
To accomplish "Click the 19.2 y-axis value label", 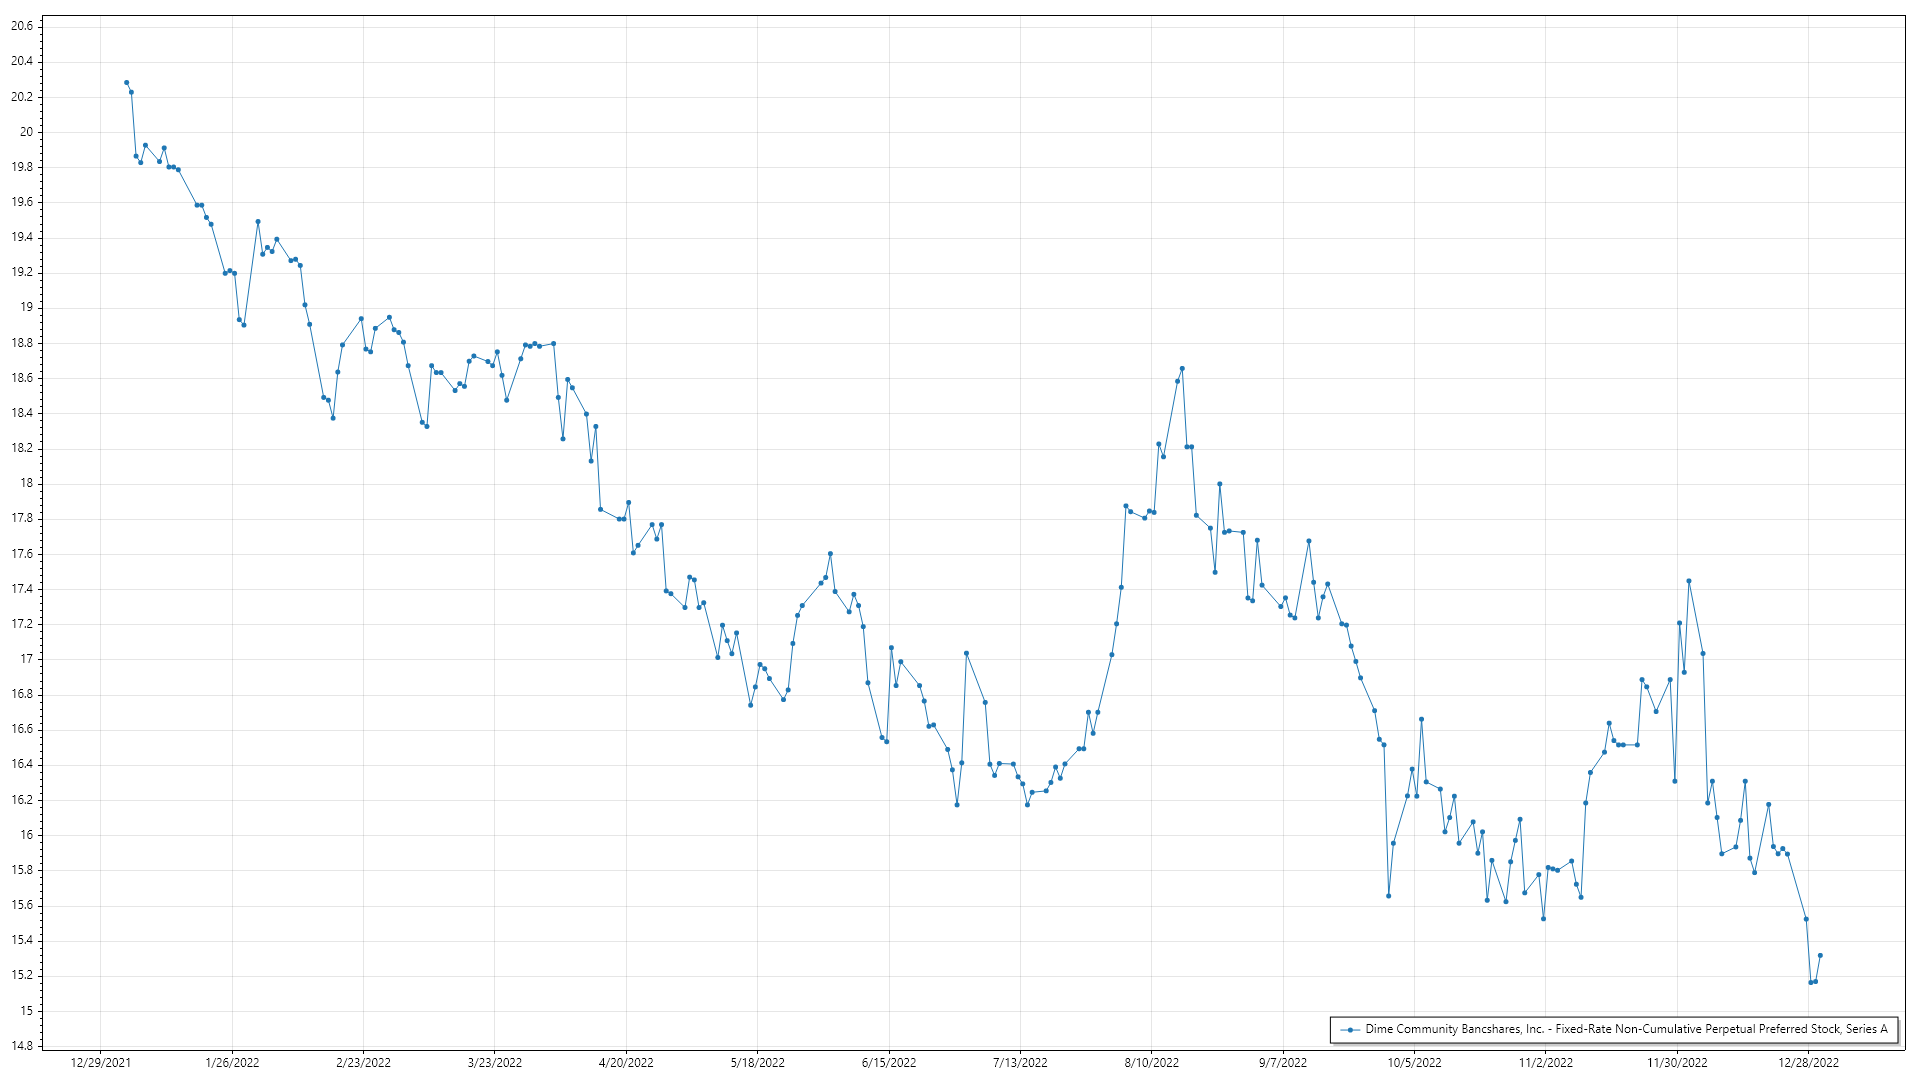I will point(22,272).
